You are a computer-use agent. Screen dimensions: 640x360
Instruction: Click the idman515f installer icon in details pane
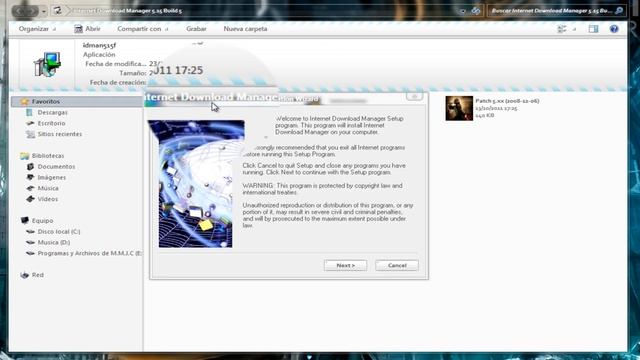47,64
